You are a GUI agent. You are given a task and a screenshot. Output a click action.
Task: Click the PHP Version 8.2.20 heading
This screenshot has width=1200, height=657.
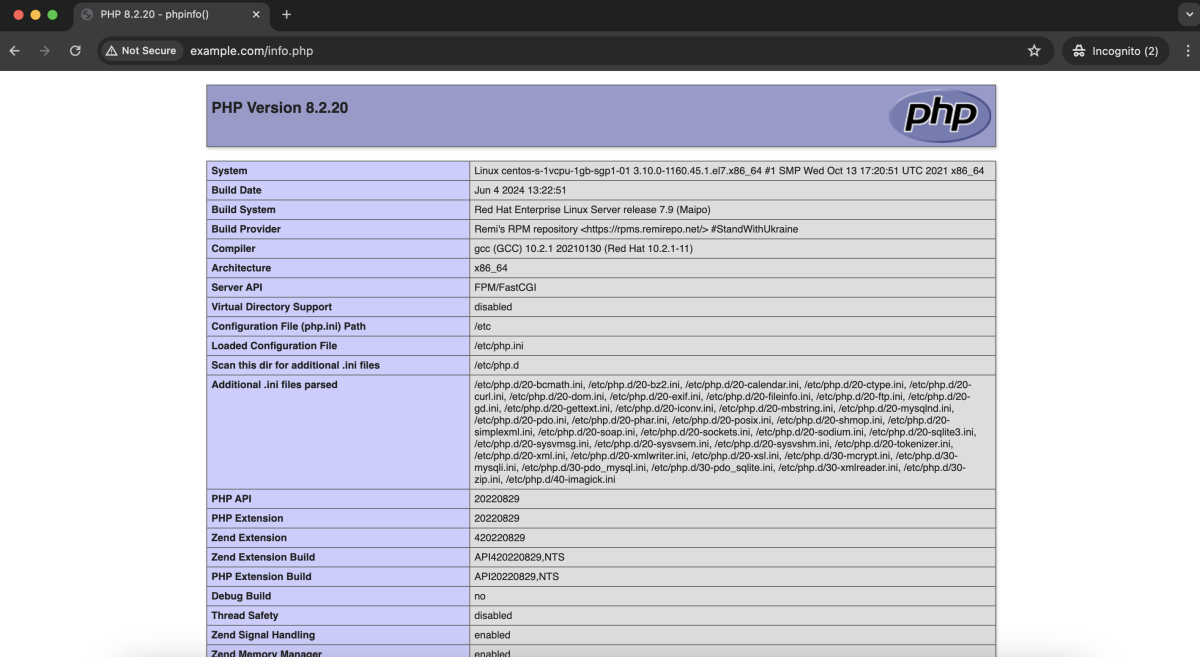click(280, 108)
